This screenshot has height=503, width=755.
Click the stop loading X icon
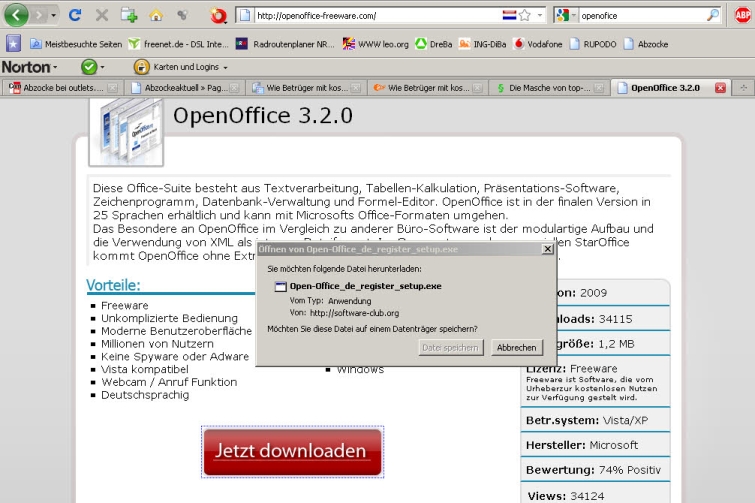[101, 16]
